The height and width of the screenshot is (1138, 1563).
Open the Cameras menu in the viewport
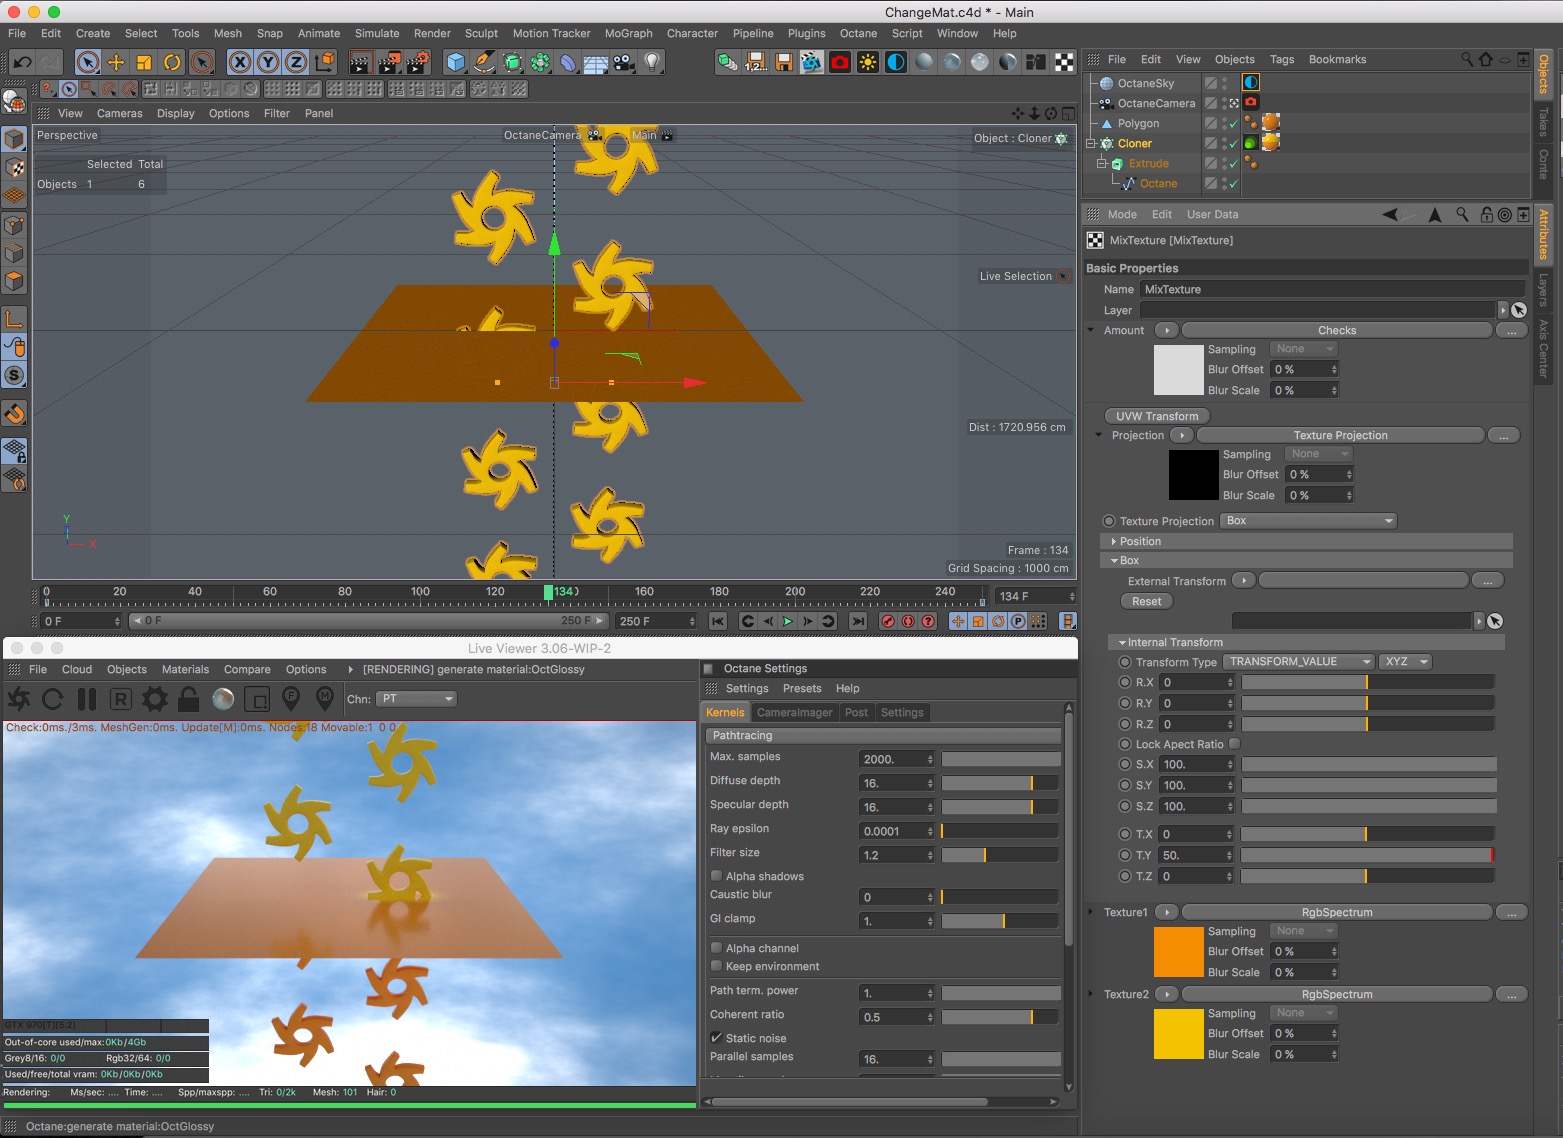119,113
